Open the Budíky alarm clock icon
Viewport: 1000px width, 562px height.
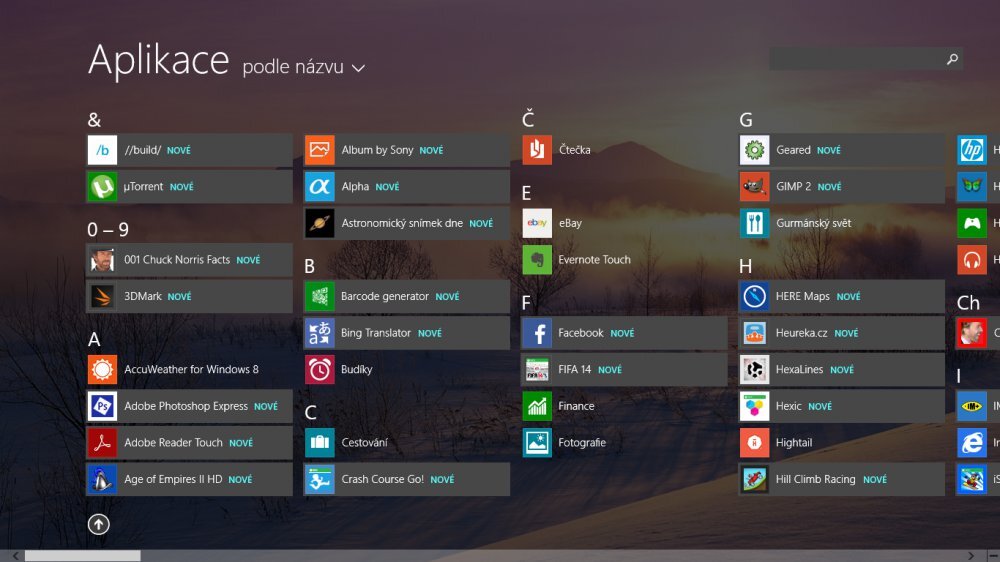(x=320, y=369)
